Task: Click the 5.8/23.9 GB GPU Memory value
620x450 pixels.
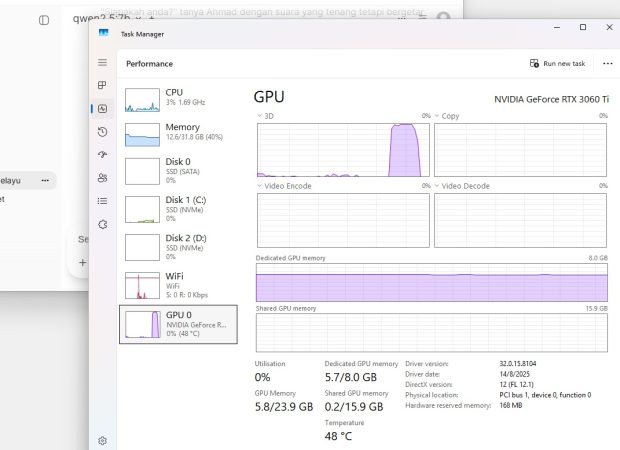Action: [x=284, y=407]
